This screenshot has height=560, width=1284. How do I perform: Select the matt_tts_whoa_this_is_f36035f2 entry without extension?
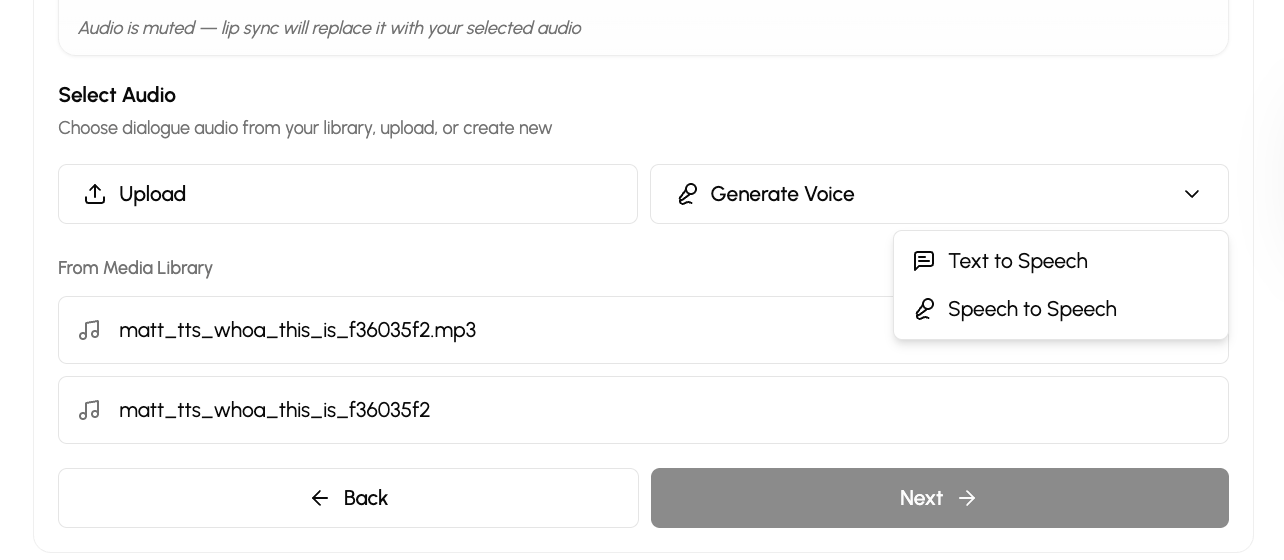[274, 410]
